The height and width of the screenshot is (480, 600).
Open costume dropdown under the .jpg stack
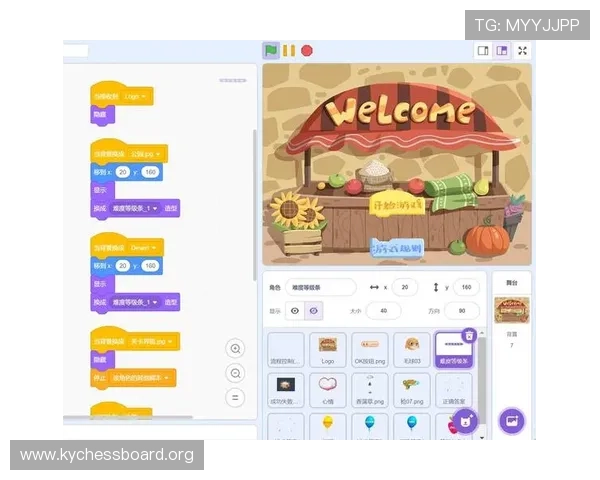(x=135, y=209)
